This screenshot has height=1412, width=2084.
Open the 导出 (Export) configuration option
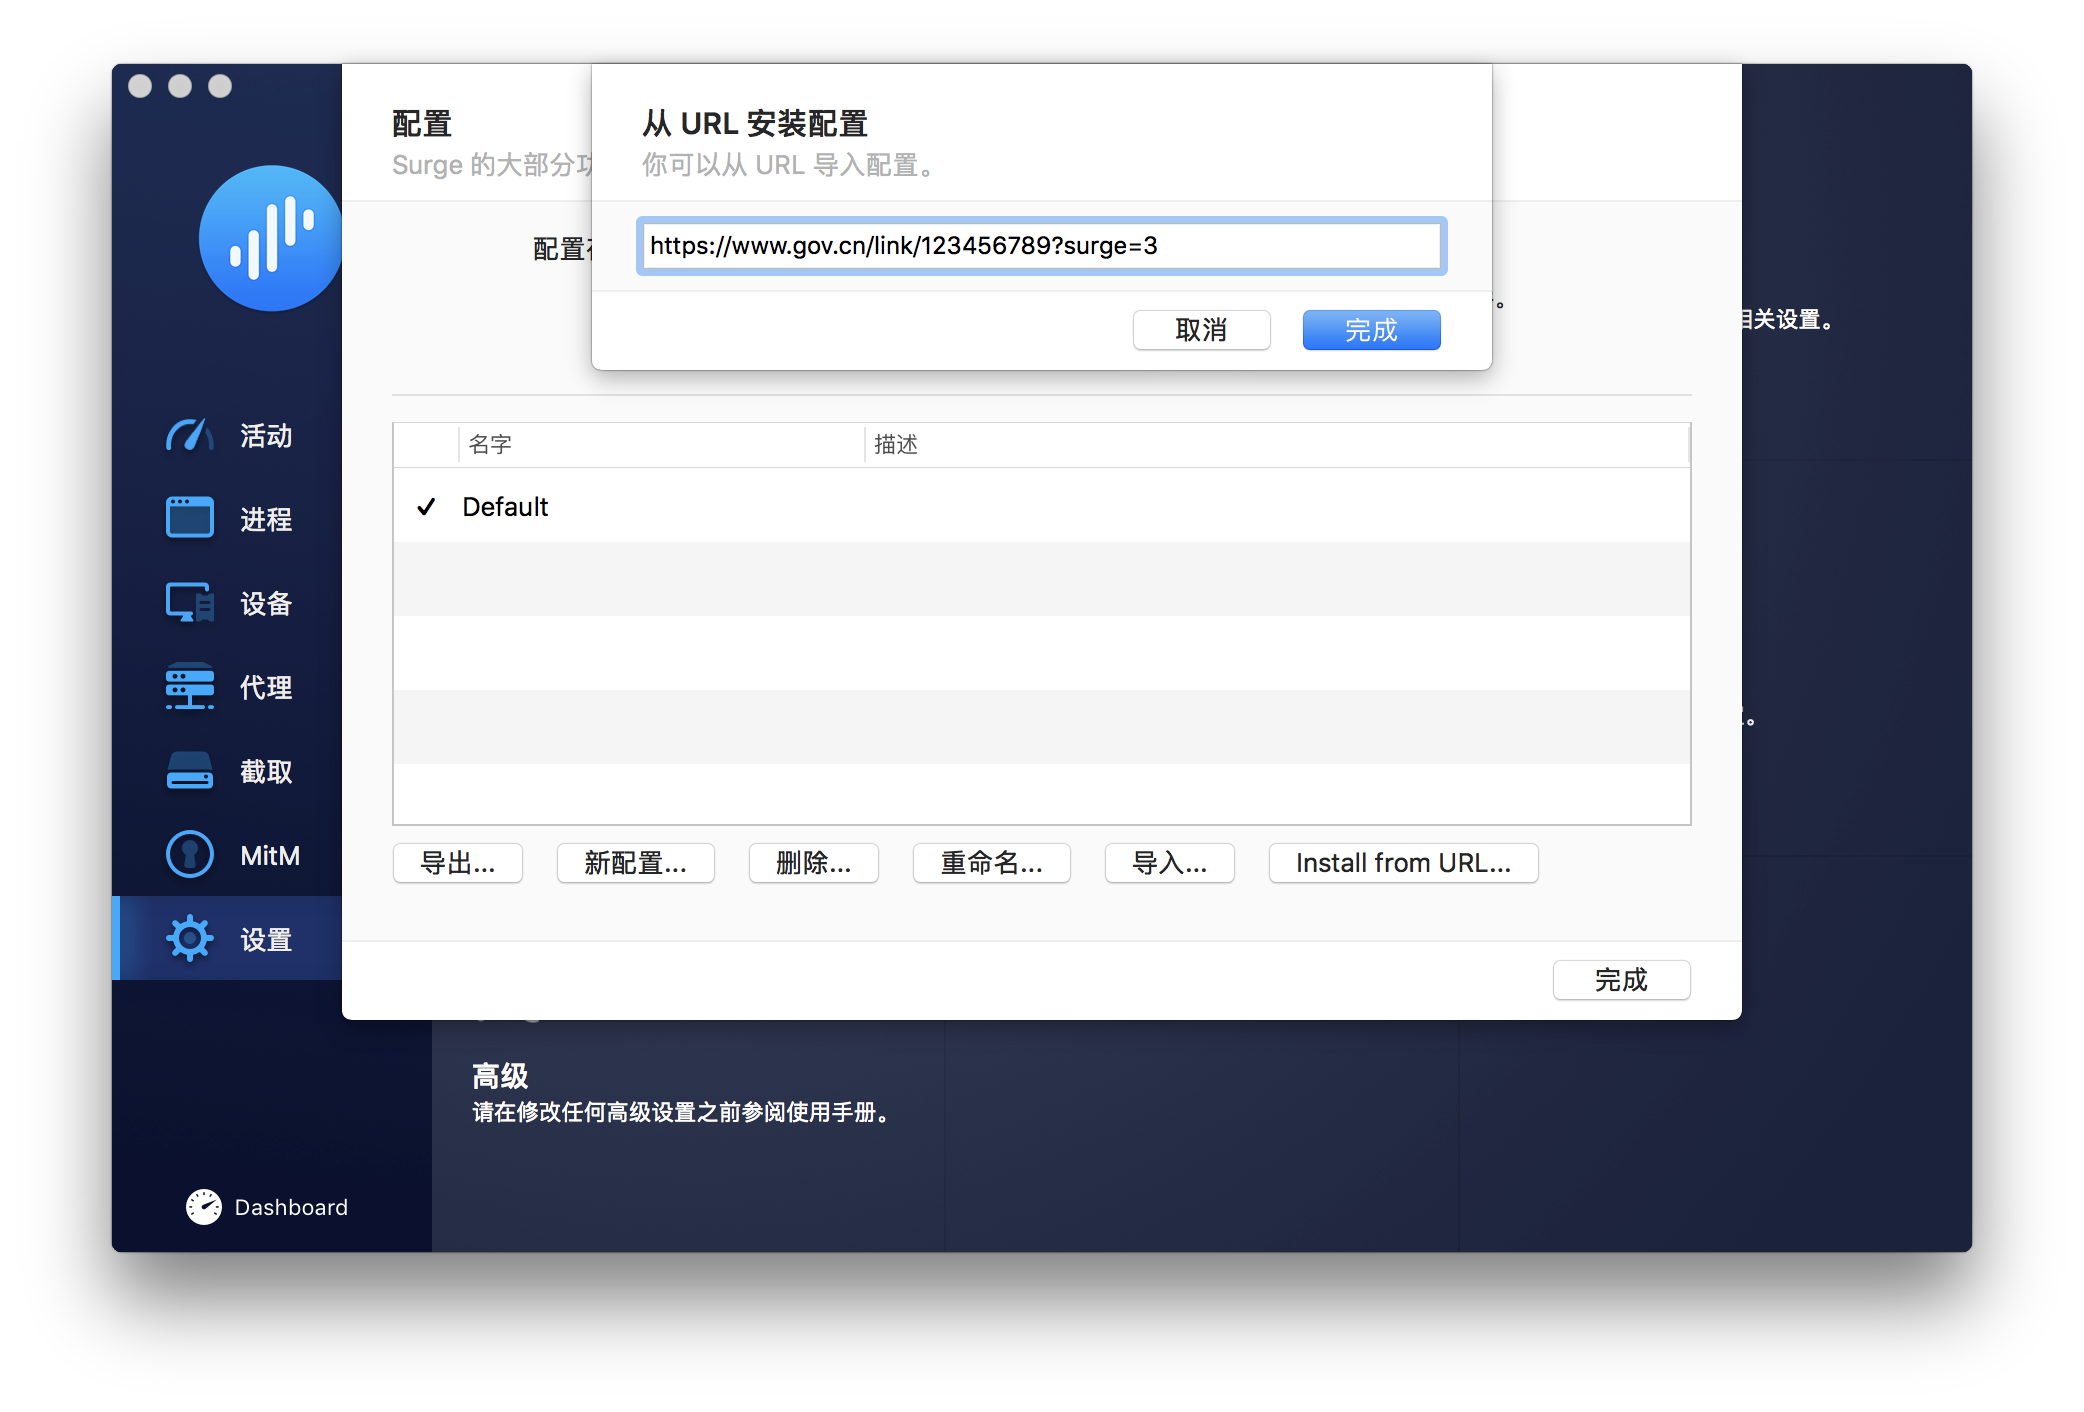(x=462, y=862)
